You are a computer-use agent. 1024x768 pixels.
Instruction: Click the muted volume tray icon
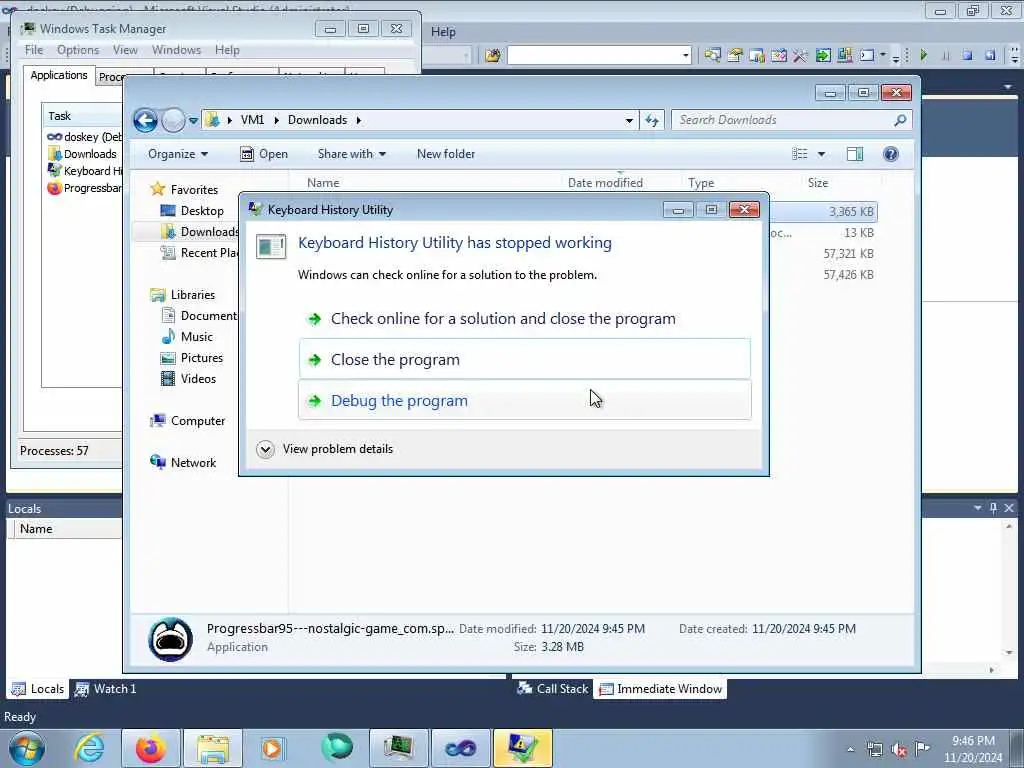(899, 750)
